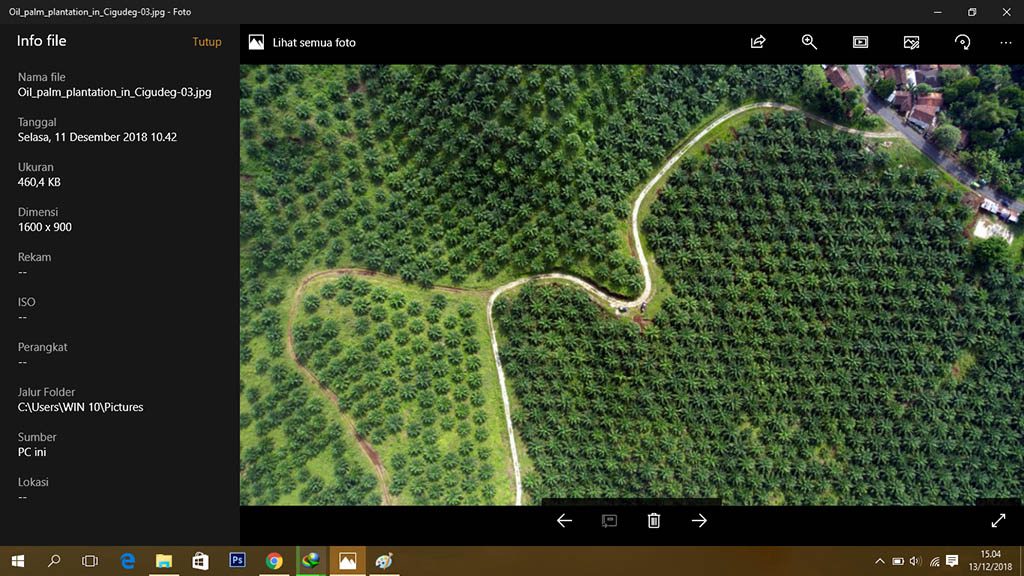Image resolution: width=1024 pixels, height=576 pixels.
Task: Start the slideshow from the toolbar
Action: 860,42
